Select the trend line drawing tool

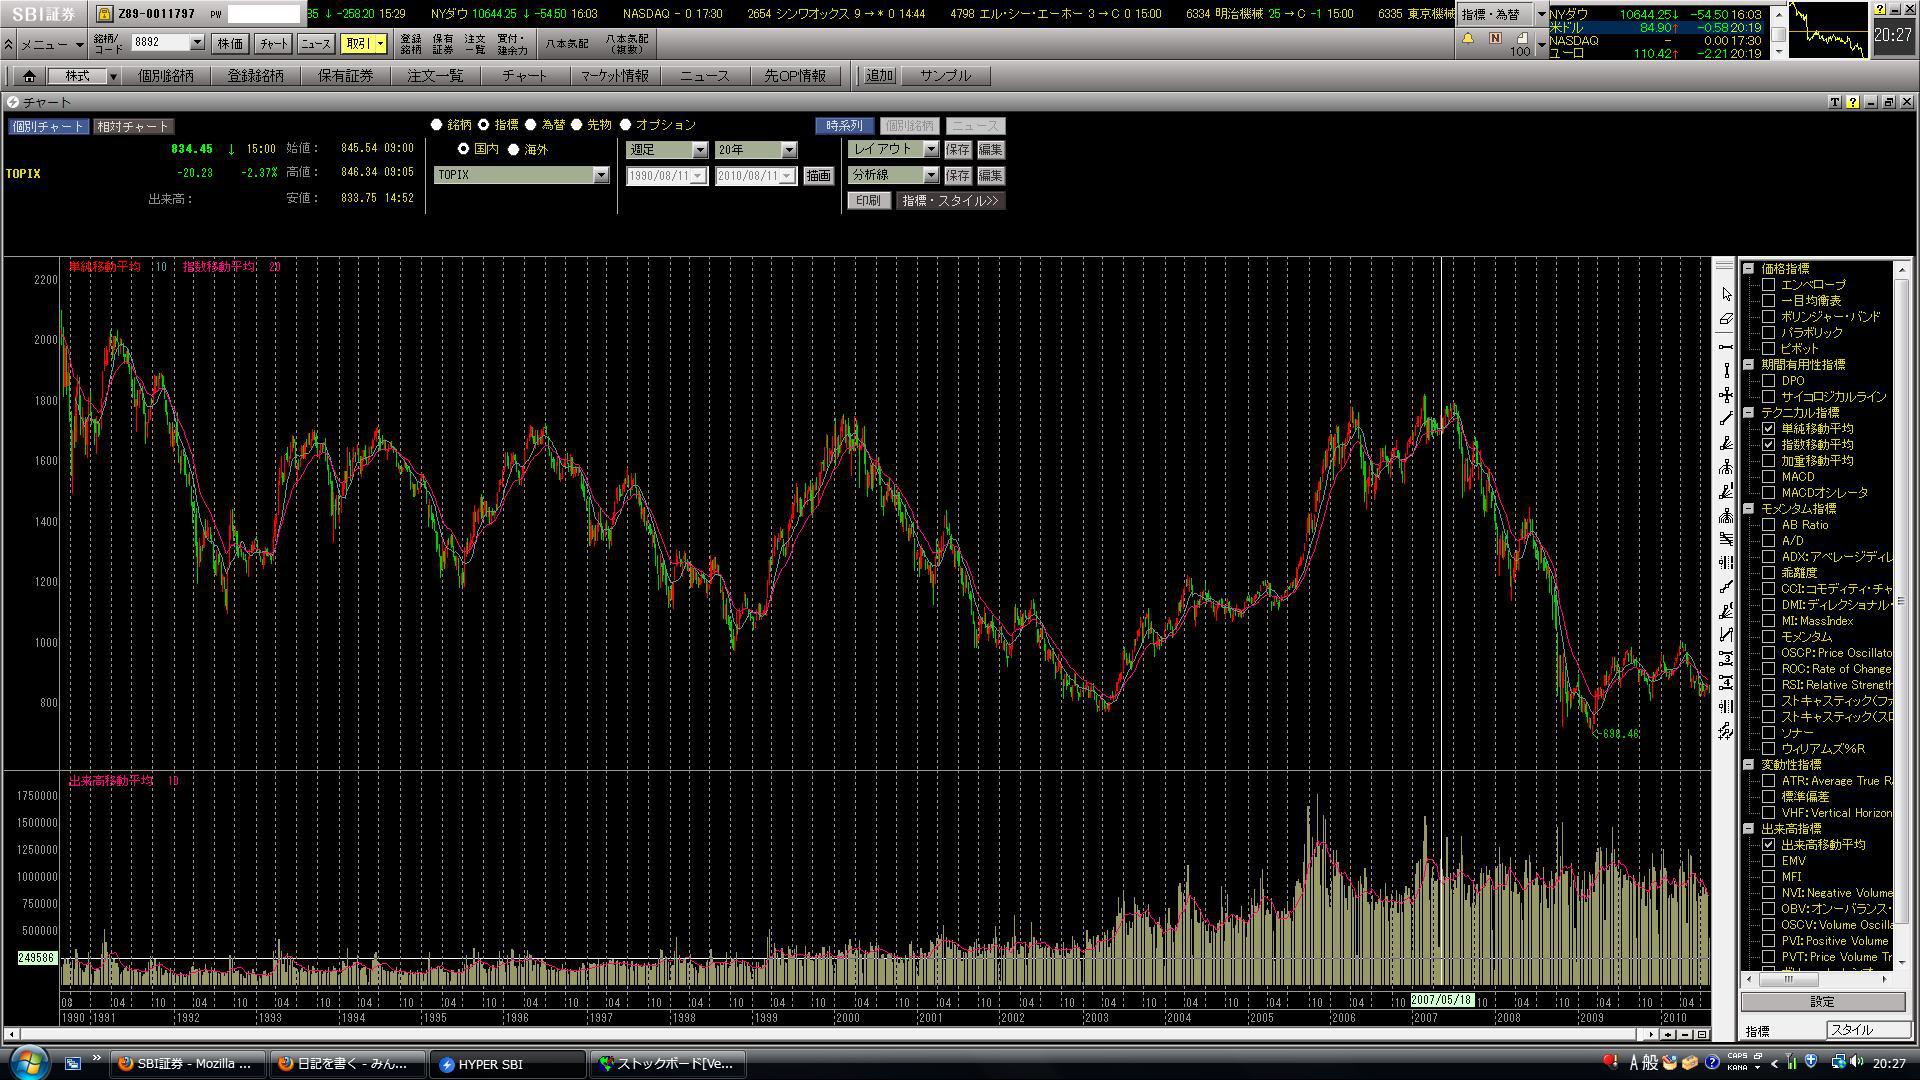coord(1726,420)
